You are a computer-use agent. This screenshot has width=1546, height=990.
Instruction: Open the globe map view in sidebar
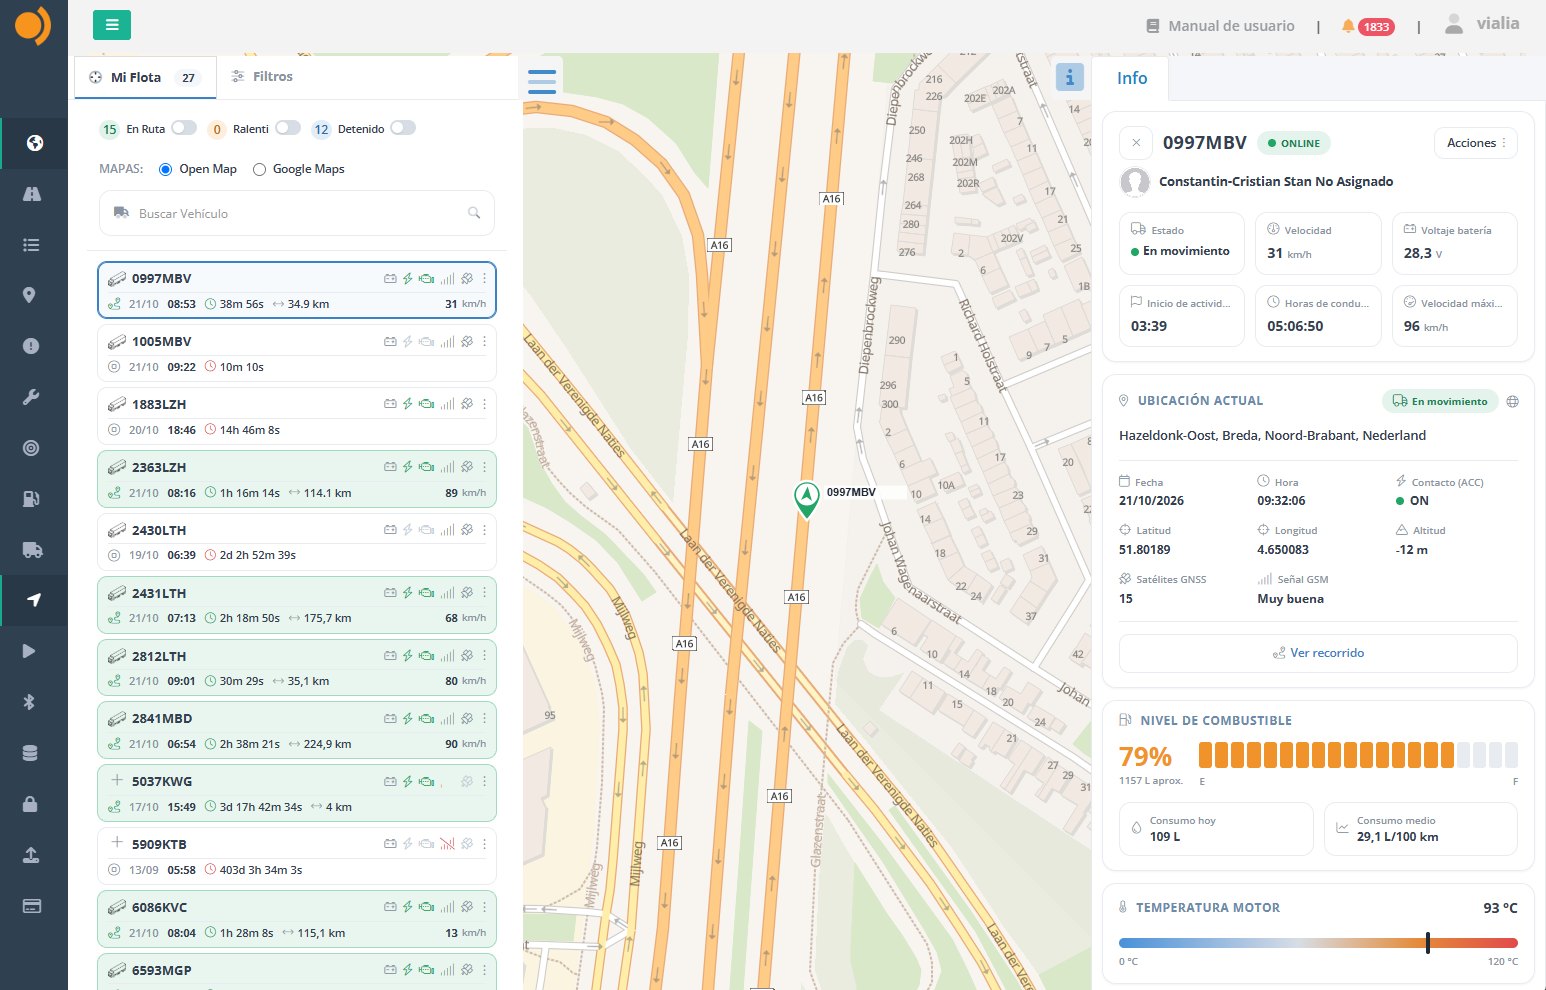(34, 143)
